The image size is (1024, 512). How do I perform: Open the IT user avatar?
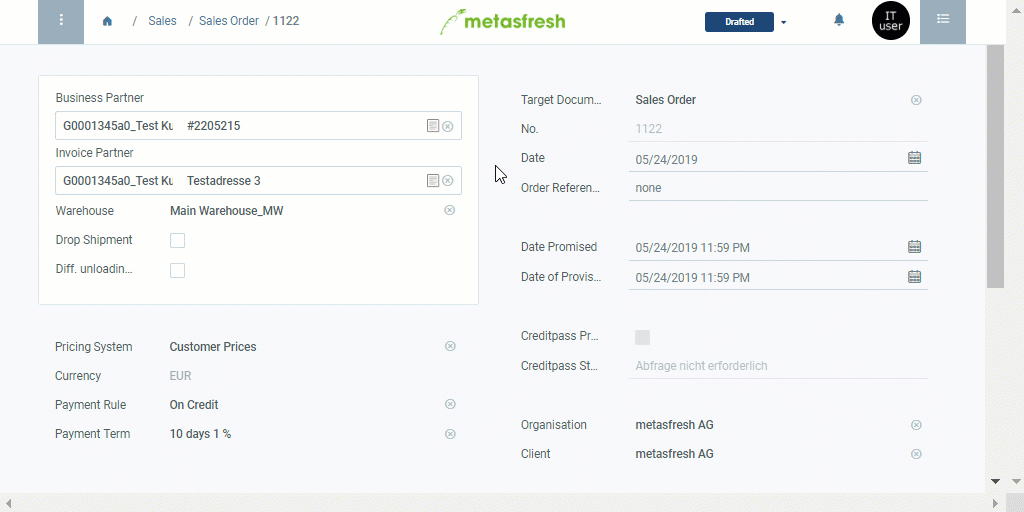891,21
